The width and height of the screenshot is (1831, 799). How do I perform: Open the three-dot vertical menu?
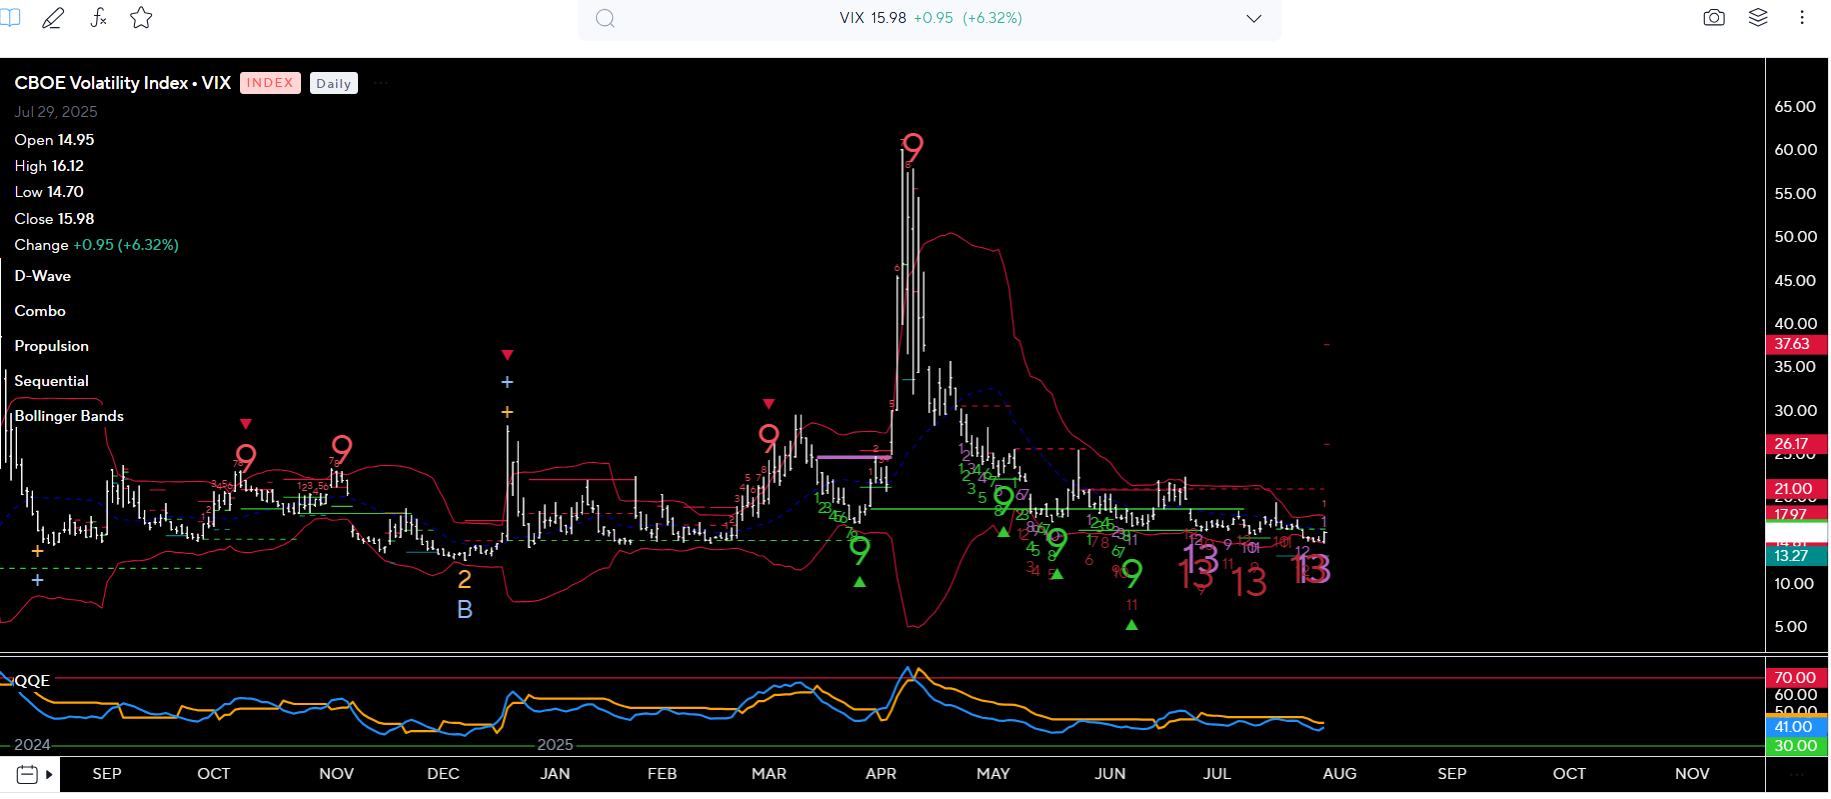[x=1802, y=18]
